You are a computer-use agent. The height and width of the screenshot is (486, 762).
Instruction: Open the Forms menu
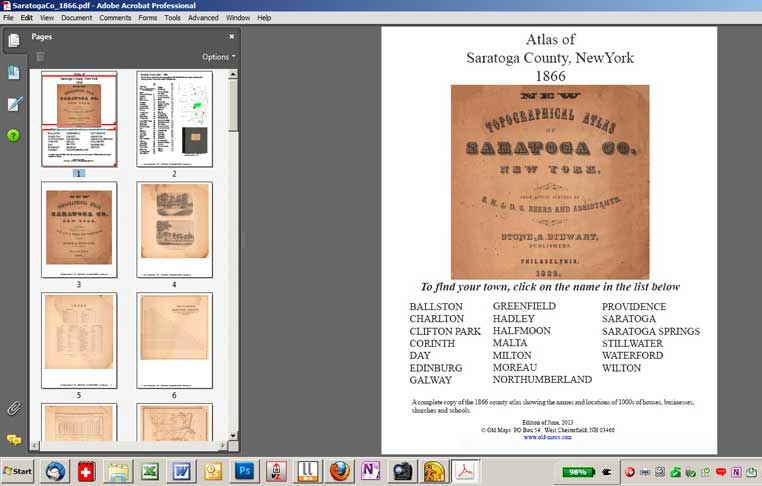[x=148, y=17]
